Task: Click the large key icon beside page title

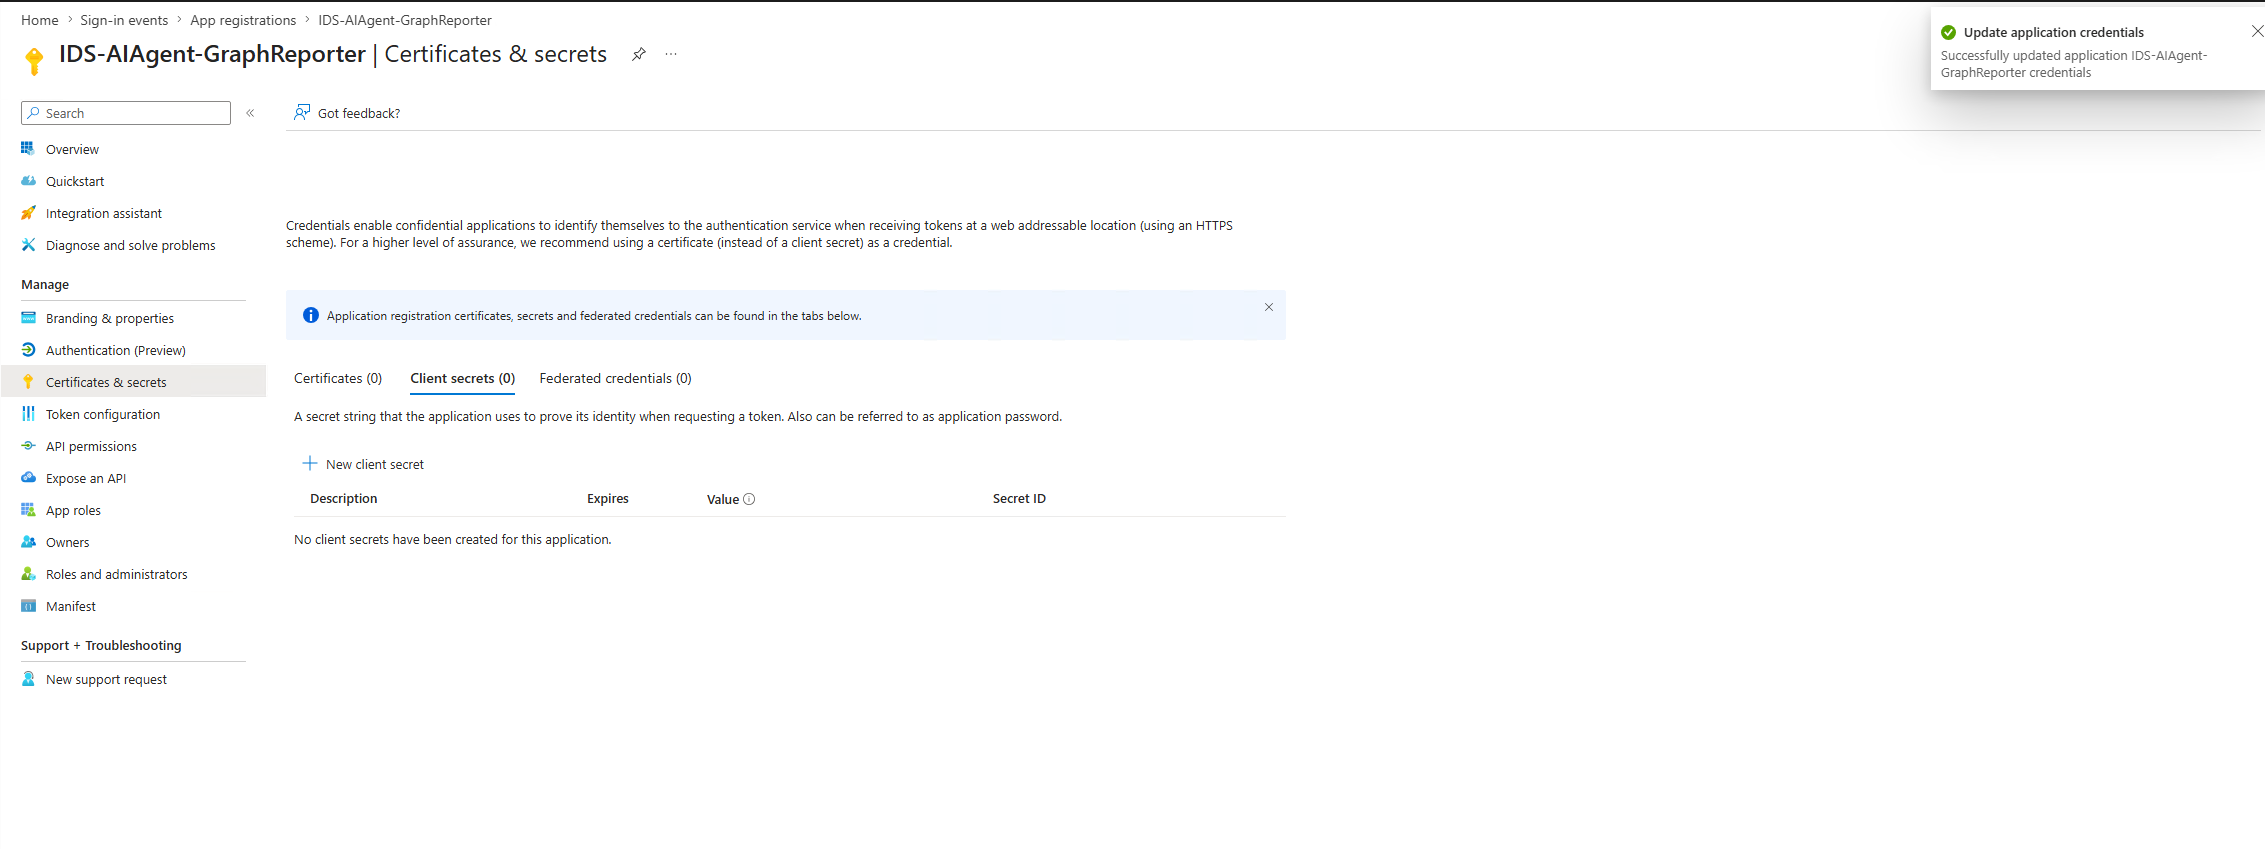Action: click(x=34, y=61)
